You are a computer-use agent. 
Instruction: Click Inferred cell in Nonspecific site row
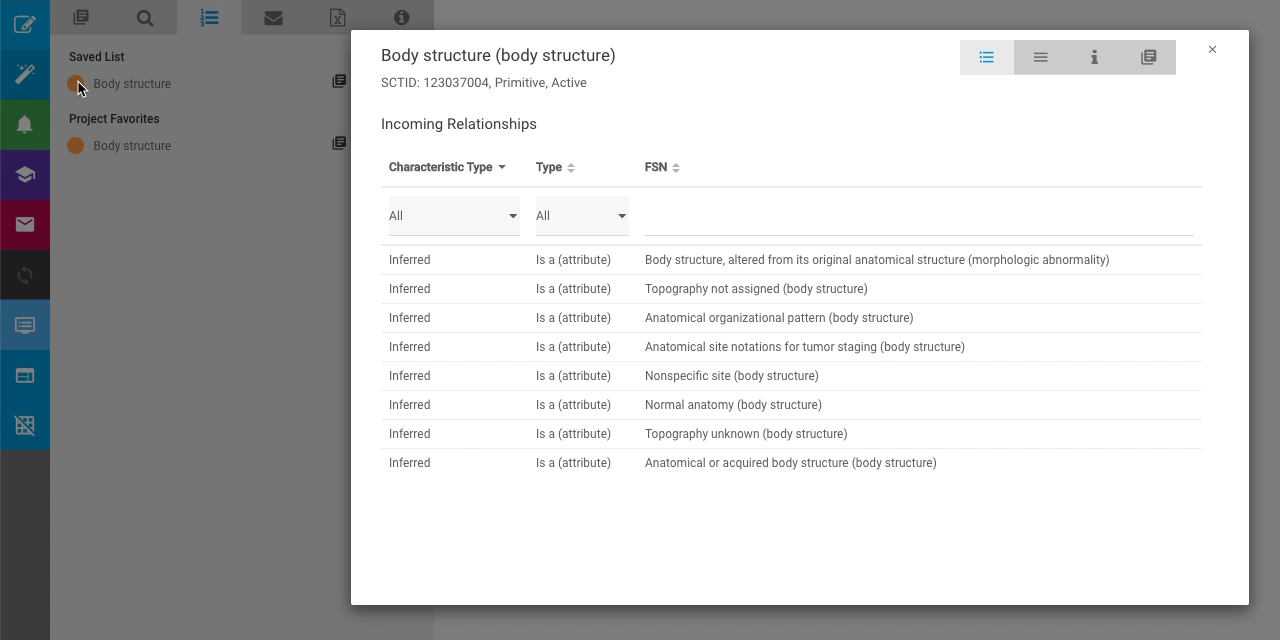click(x=410, y=376)
